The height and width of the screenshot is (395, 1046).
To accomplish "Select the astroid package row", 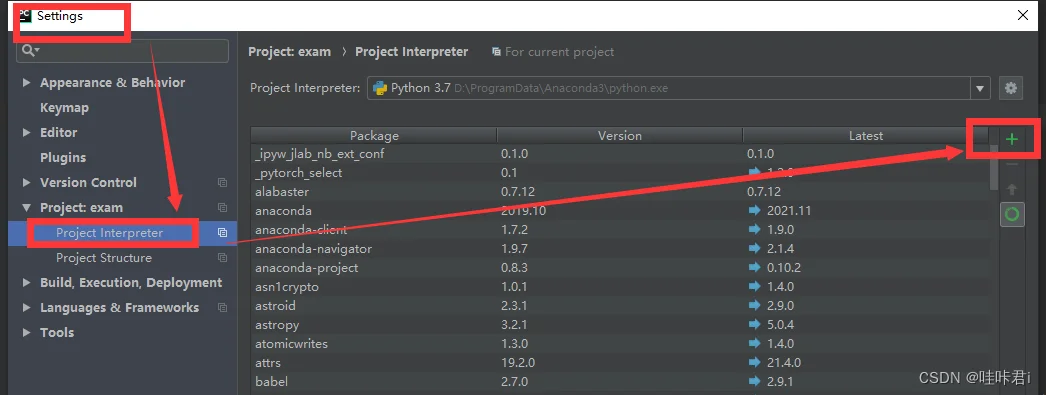I will click(x=620, y=306).
